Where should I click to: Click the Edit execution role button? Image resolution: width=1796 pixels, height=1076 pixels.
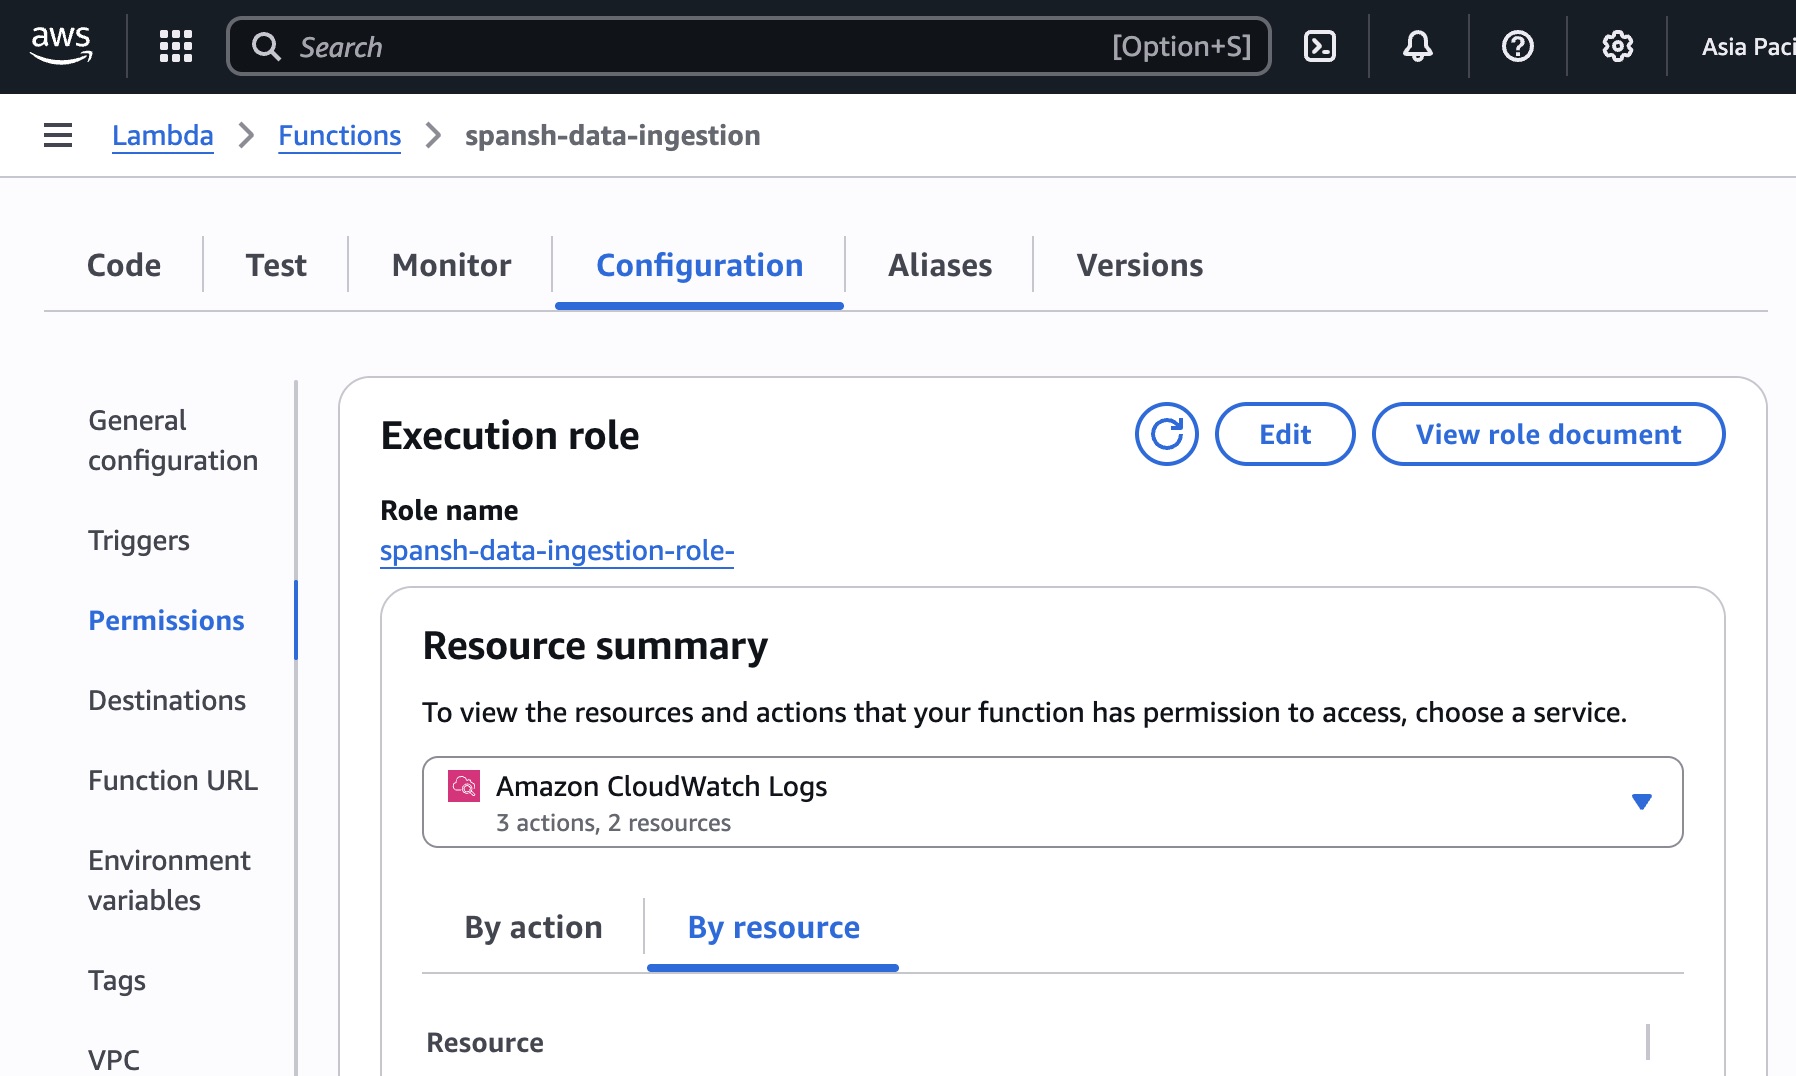[x=1284, y=434]
